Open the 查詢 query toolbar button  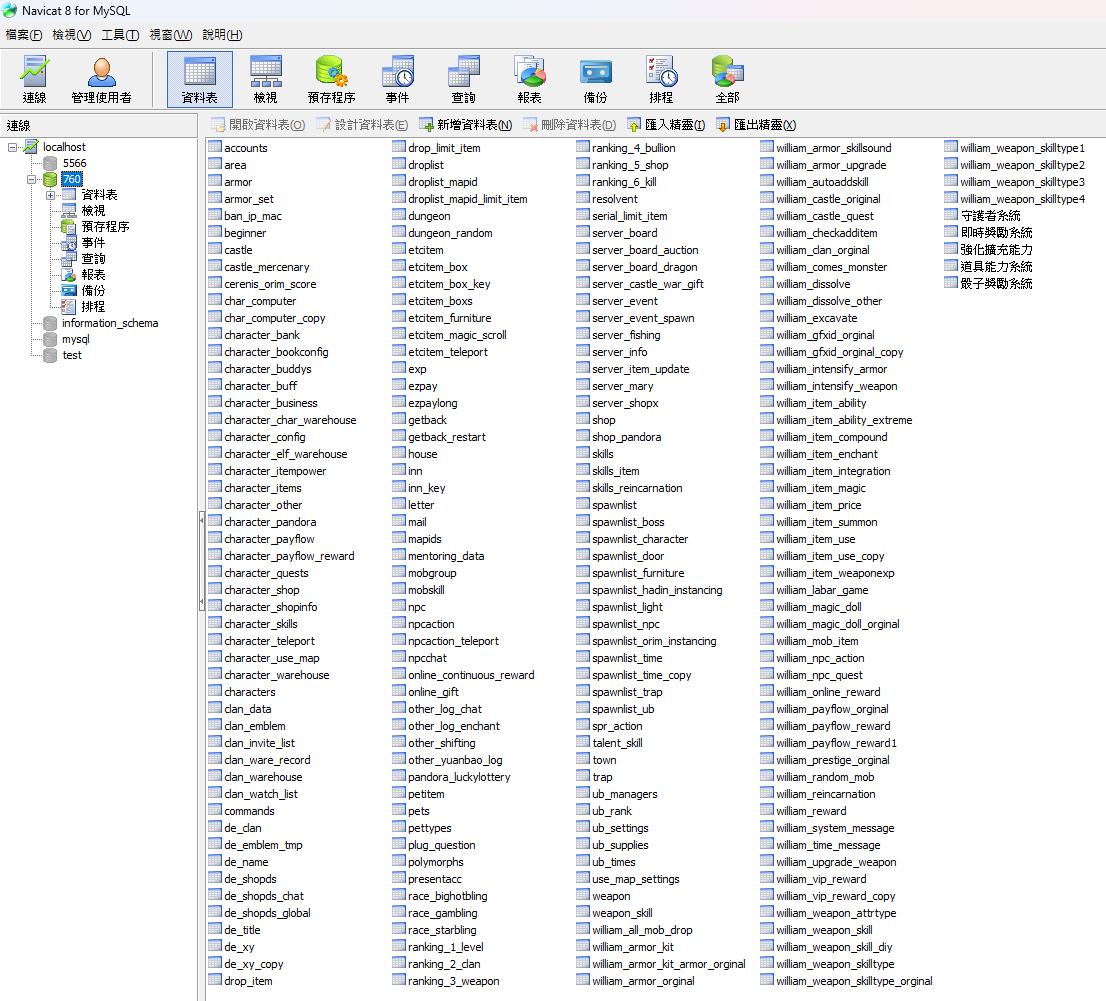463,79
